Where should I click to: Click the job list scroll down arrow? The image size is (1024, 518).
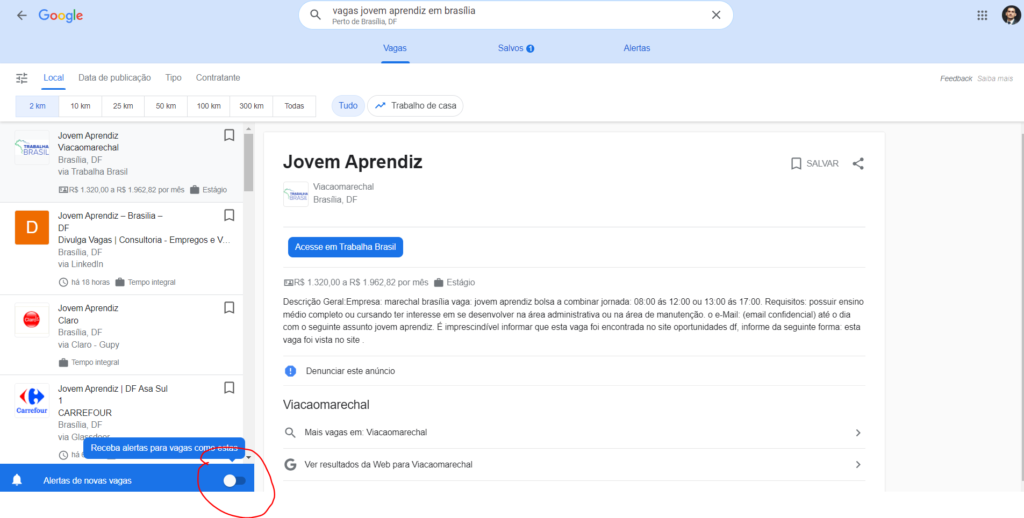pos(248,457)
